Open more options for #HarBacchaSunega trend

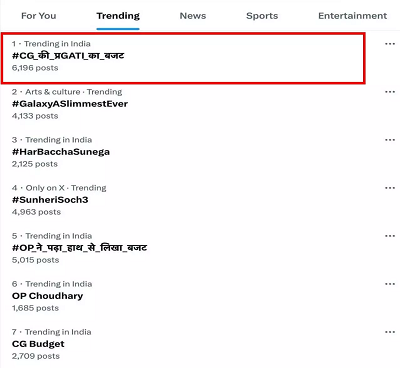click(390, 140)
